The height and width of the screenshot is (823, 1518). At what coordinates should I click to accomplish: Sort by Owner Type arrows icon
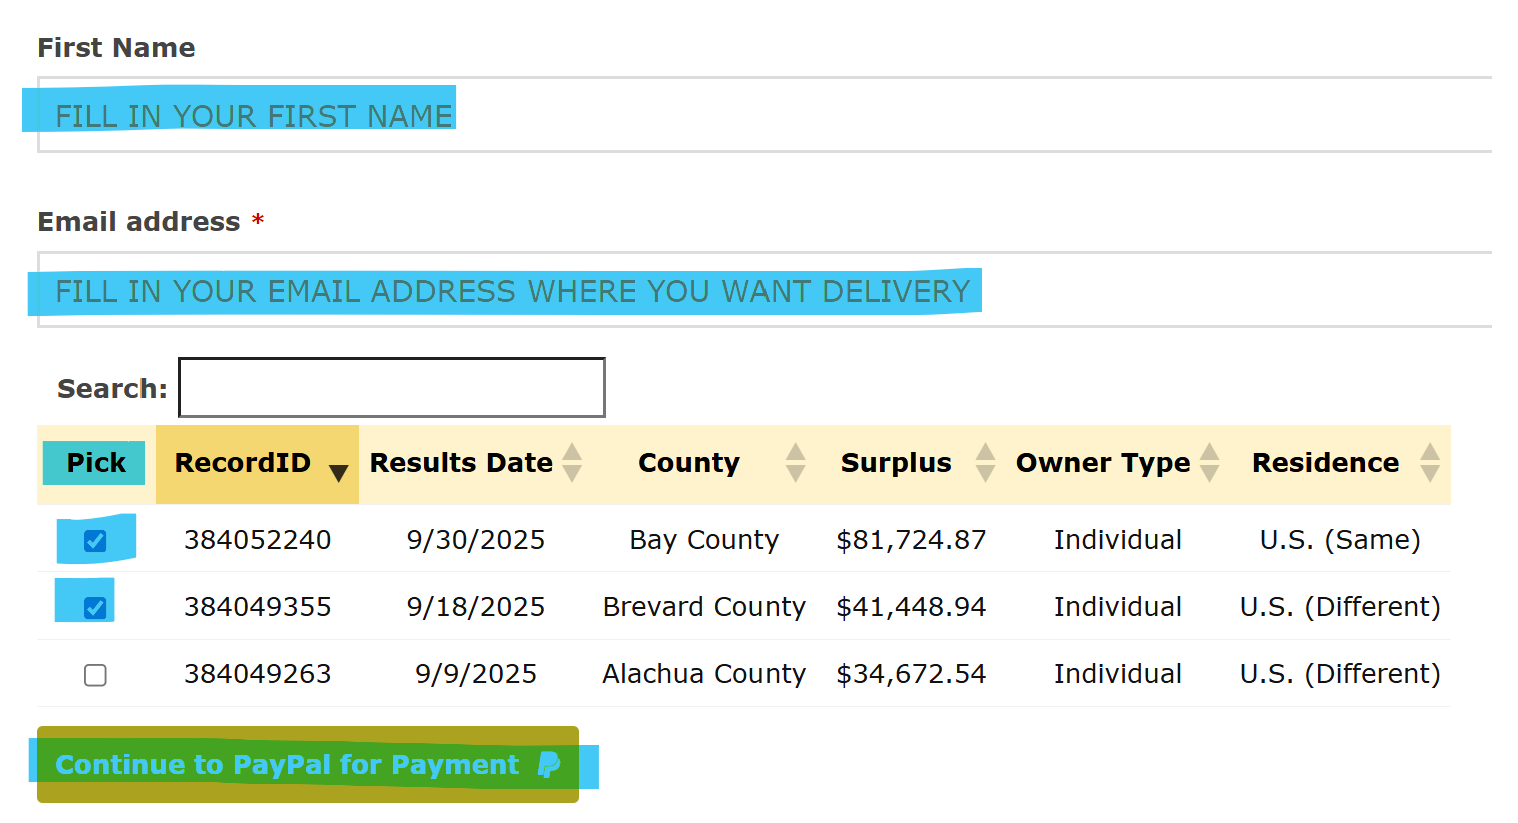pyautogui.click(x=1210, y=463)
